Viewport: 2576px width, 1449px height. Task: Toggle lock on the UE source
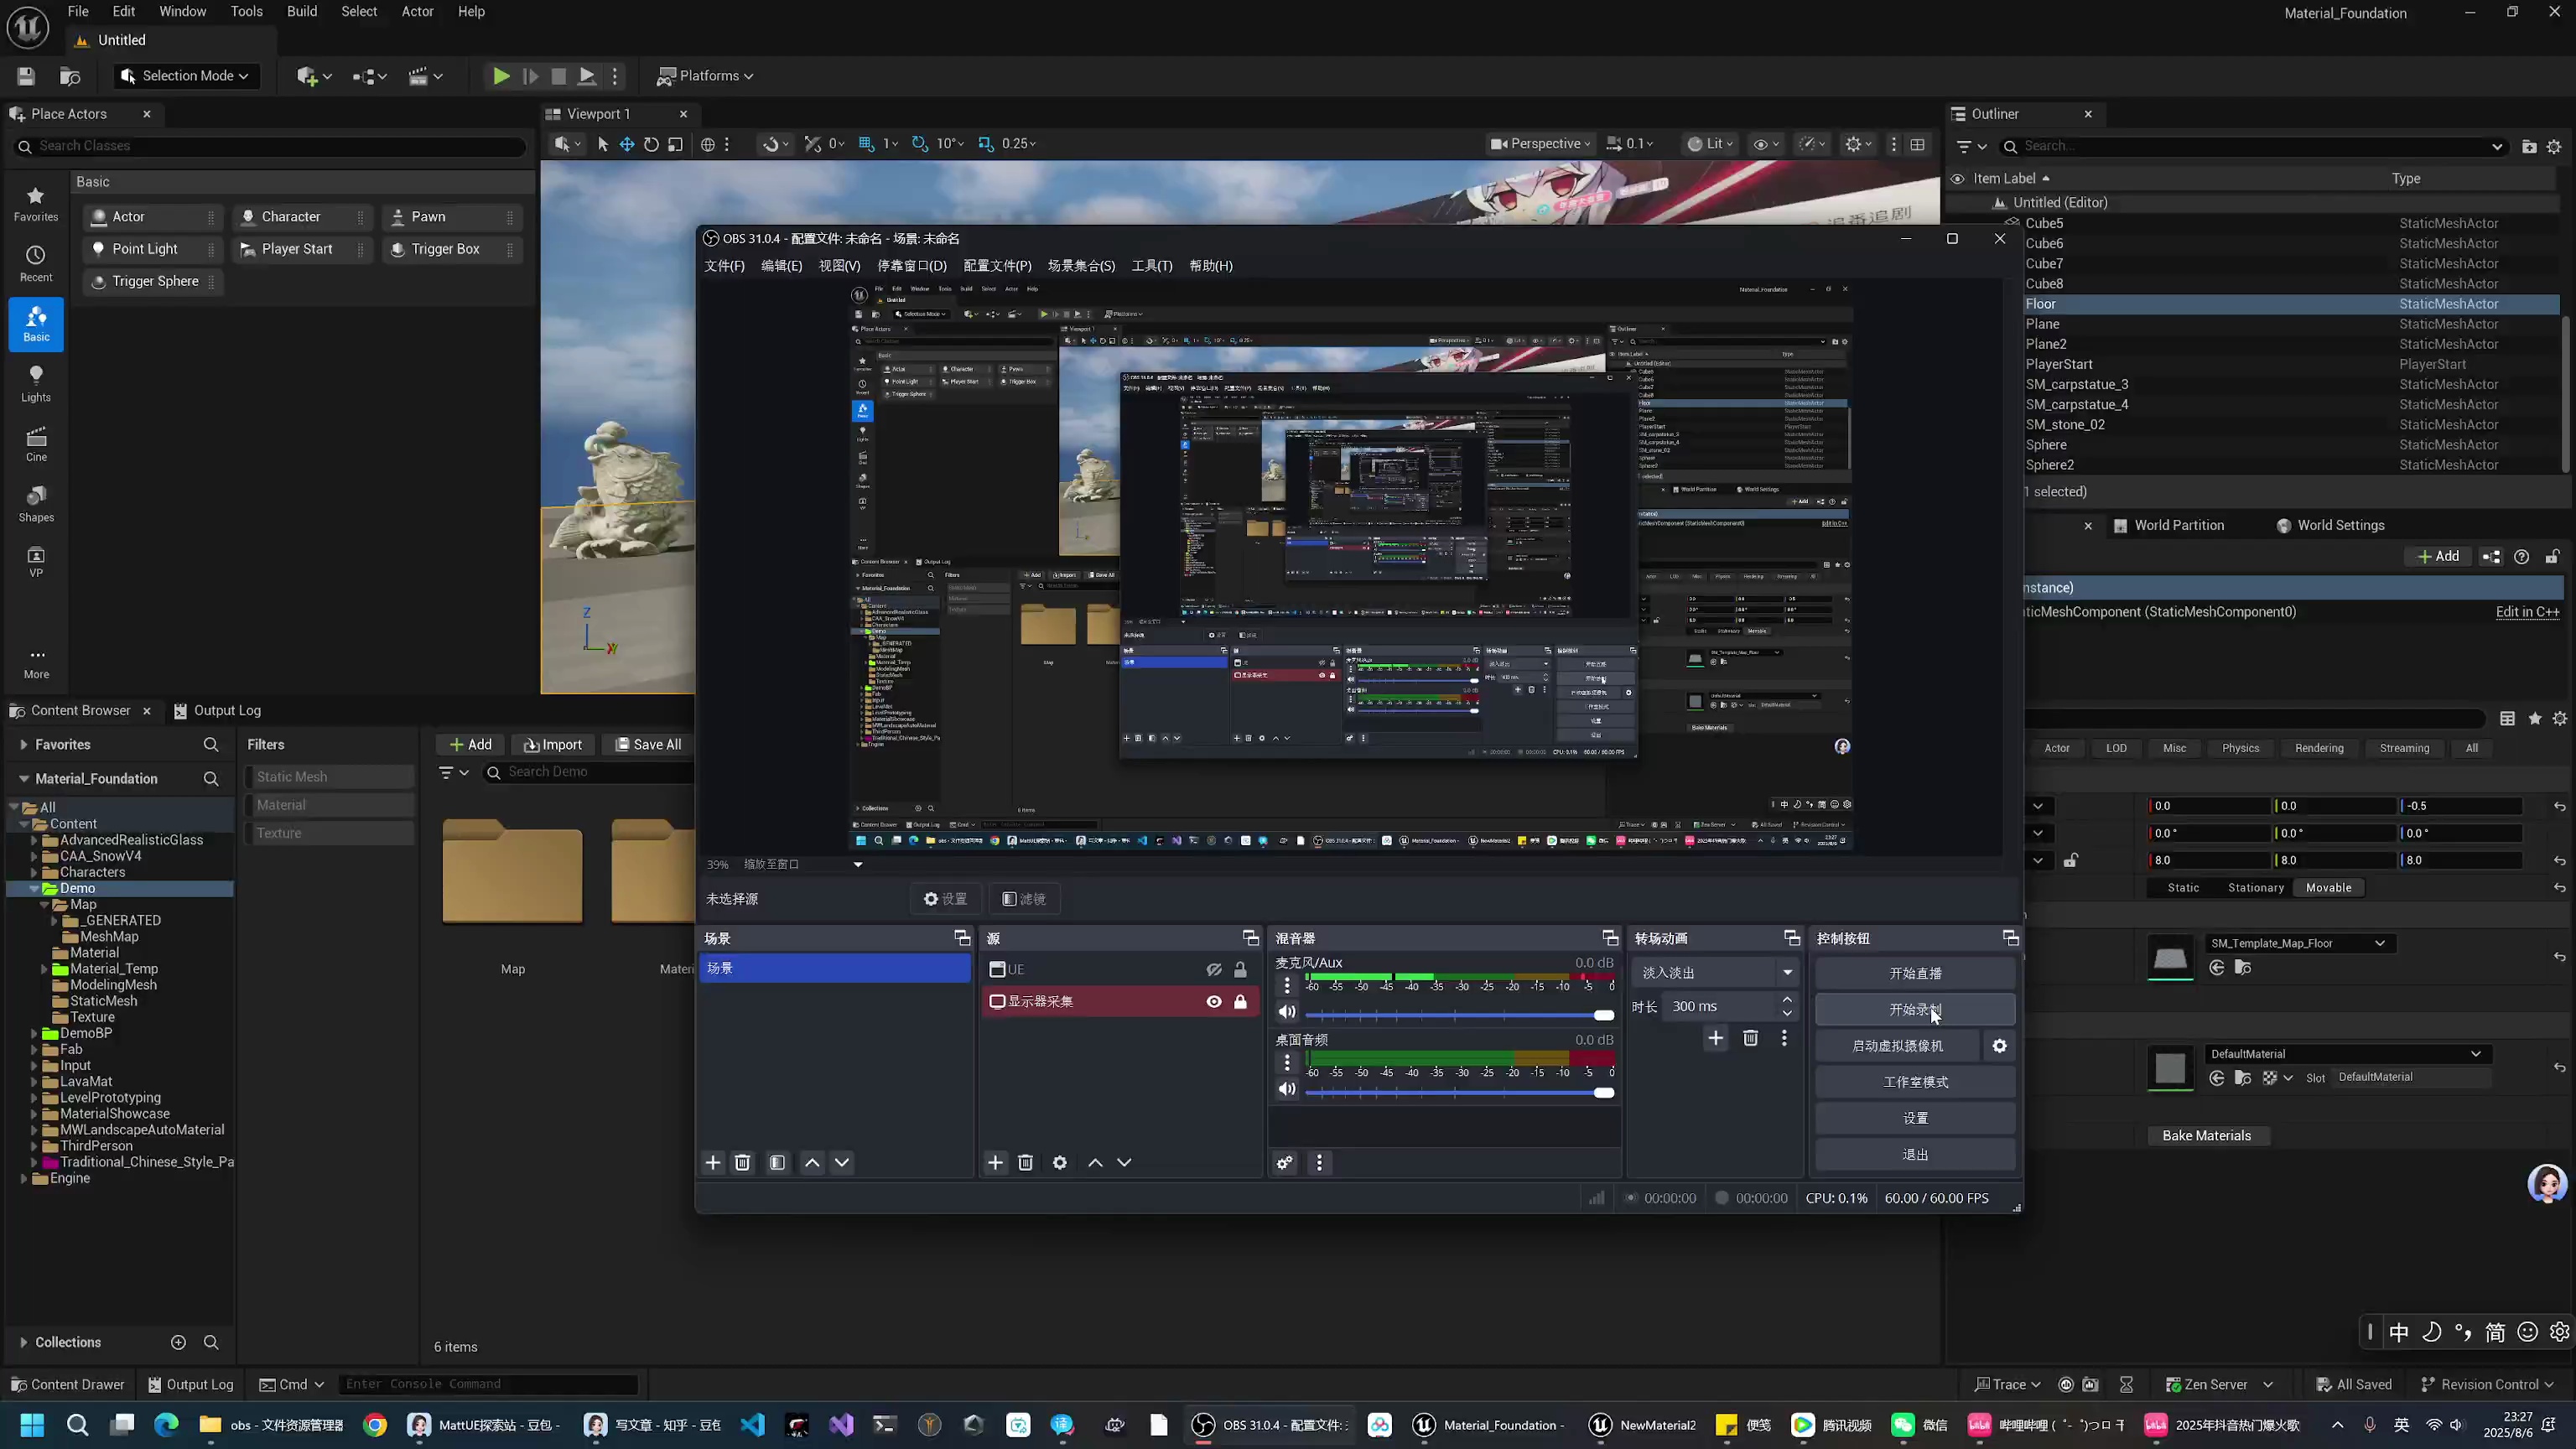(1240, 970)
